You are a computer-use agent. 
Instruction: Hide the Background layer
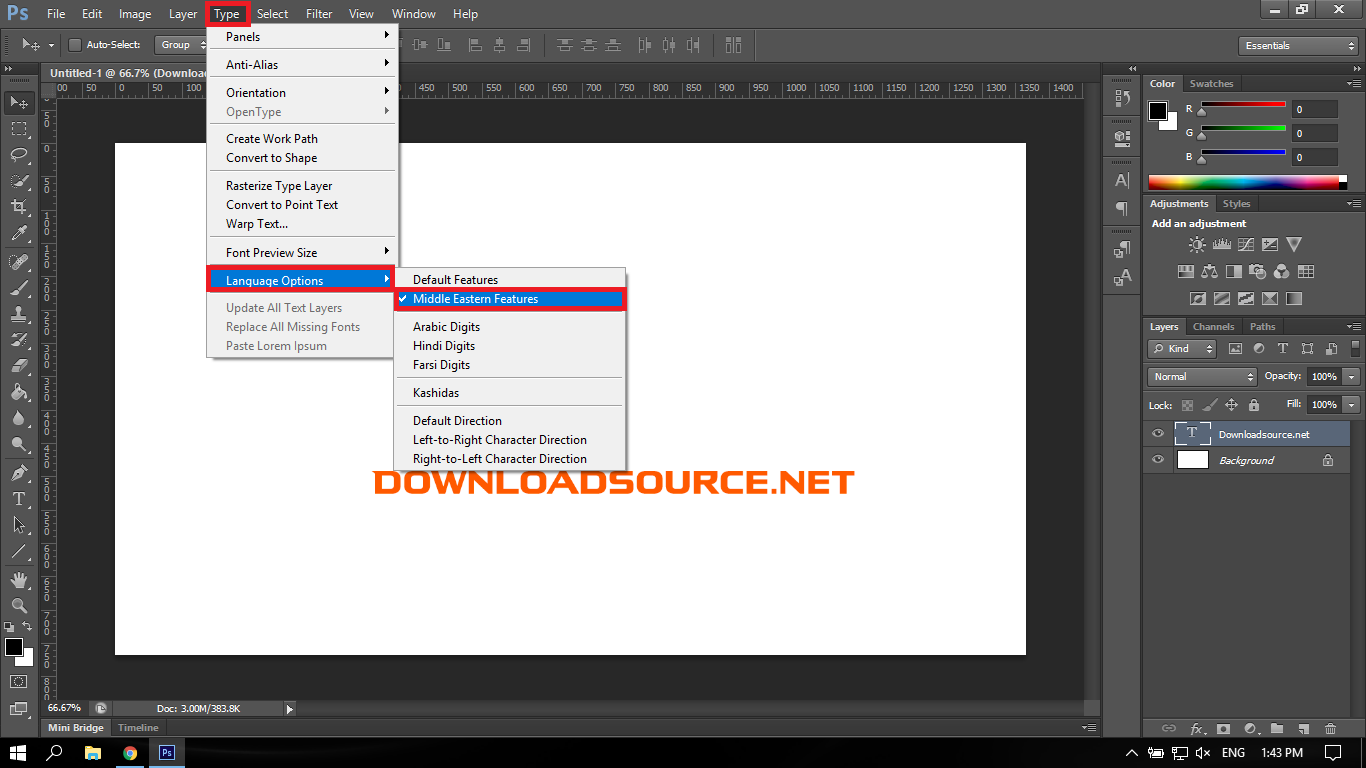pos(1158,460)
